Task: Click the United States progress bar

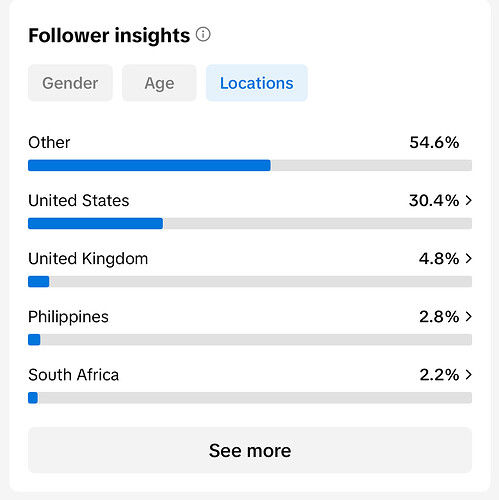Action: point(250,223)
